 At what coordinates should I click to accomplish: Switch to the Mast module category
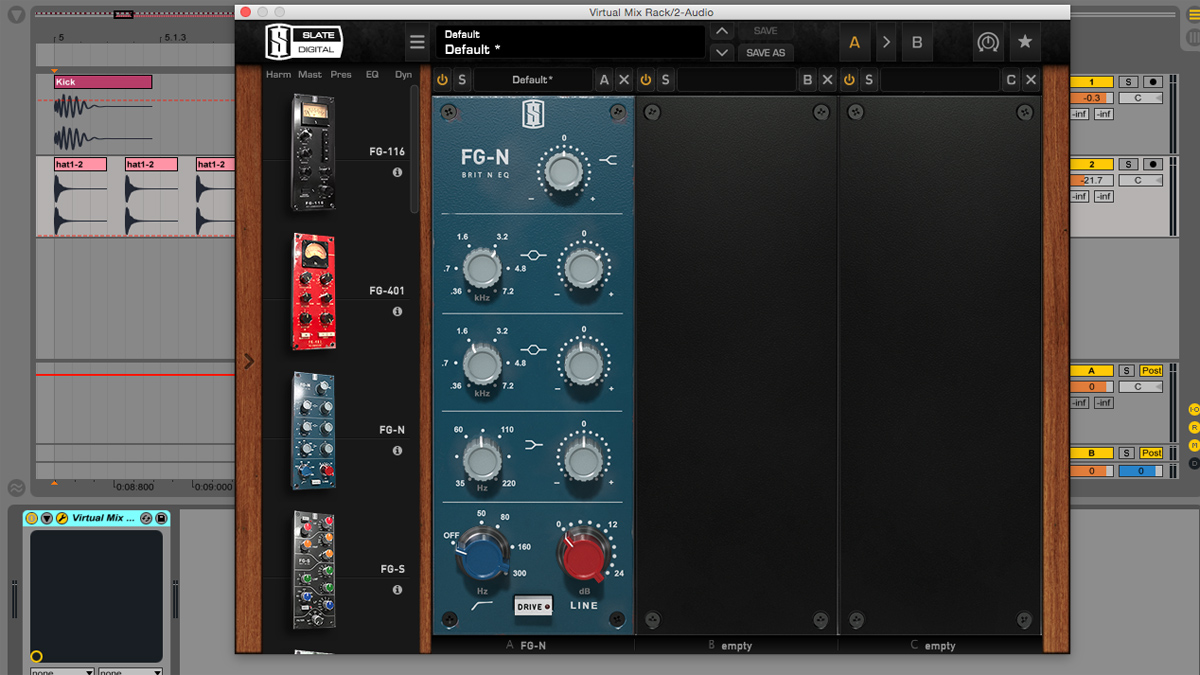click(310, 75)
